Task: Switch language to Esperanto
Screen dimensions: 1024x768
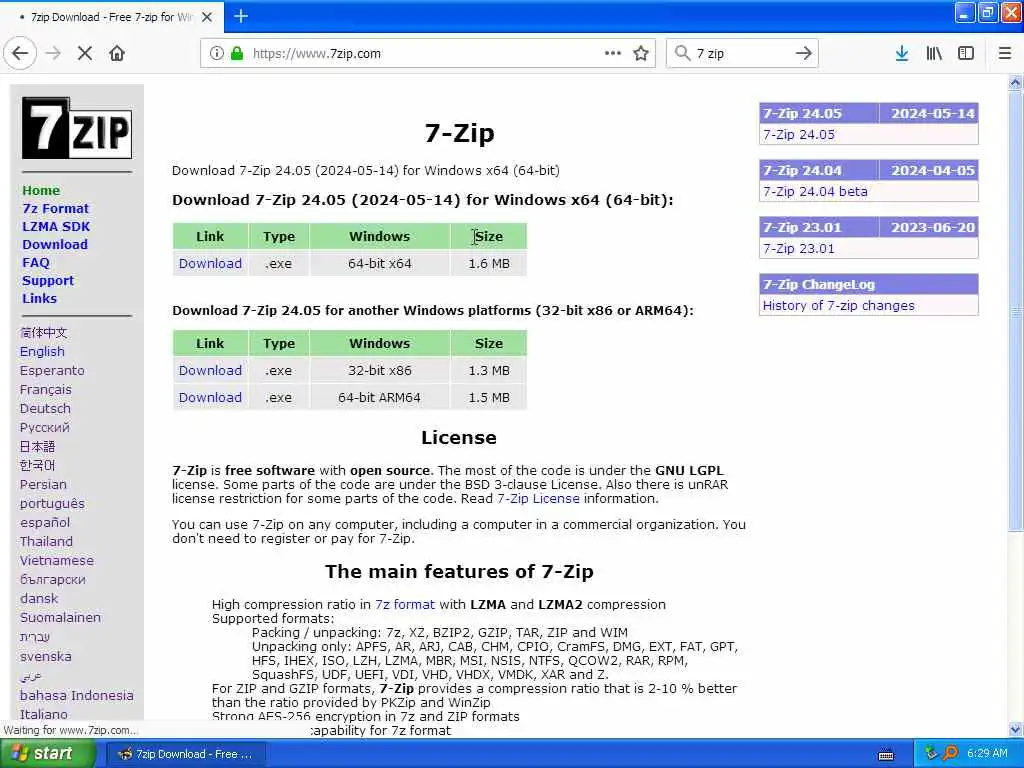Action: (x=52, y=370)
